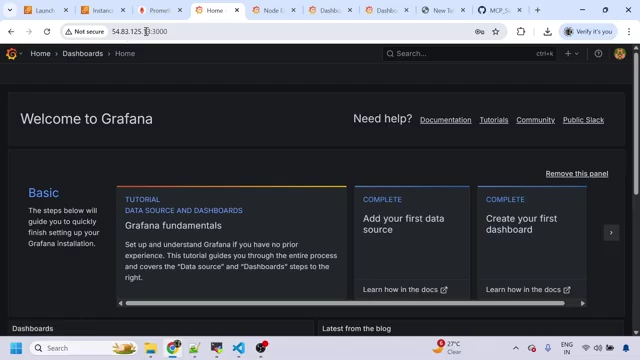Open File Explorer from taskbar

(x=150, y=348)
